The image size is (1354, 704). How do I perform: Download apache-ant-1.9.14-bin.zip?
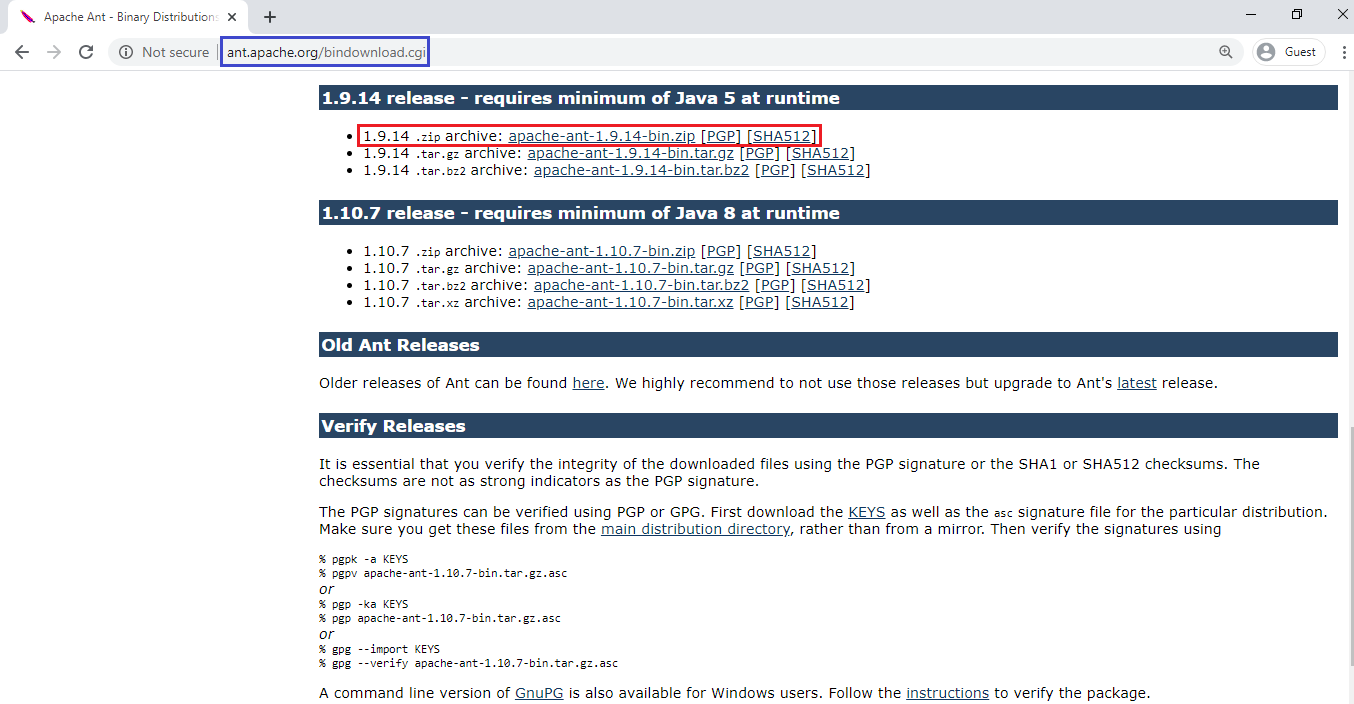click(601, 136)
